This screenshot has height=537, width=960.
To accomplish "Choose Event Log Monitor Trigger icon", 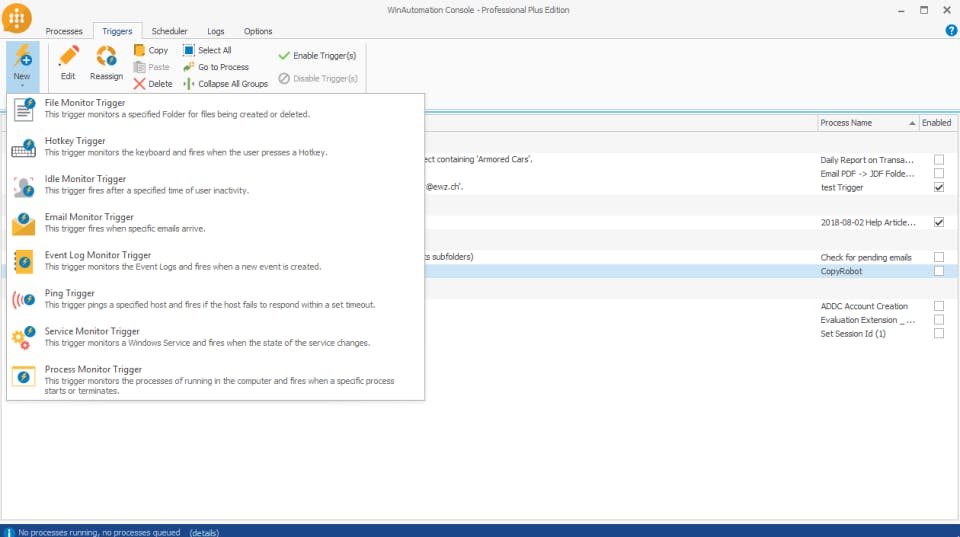I will coord(24,262).
